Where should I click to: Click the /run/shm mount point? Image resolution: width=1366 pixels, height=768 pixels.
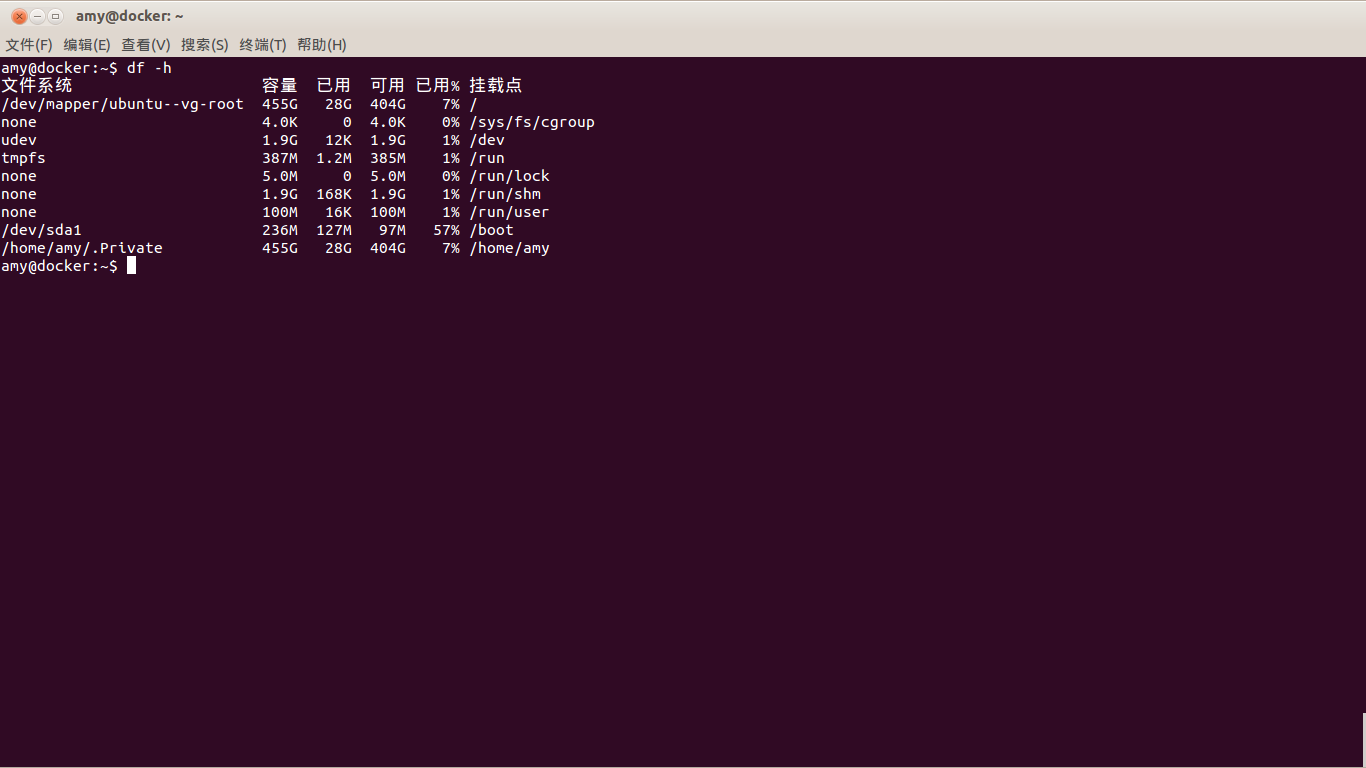(x=505, y=194)
